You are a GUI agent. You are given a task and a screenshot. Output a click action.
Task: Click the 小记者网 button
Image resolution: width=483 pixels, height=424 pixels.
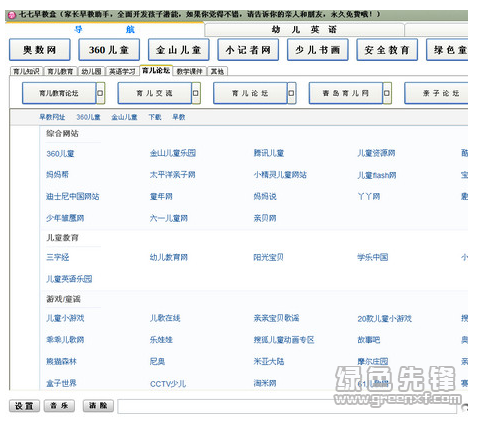click(x=248, y=50)
